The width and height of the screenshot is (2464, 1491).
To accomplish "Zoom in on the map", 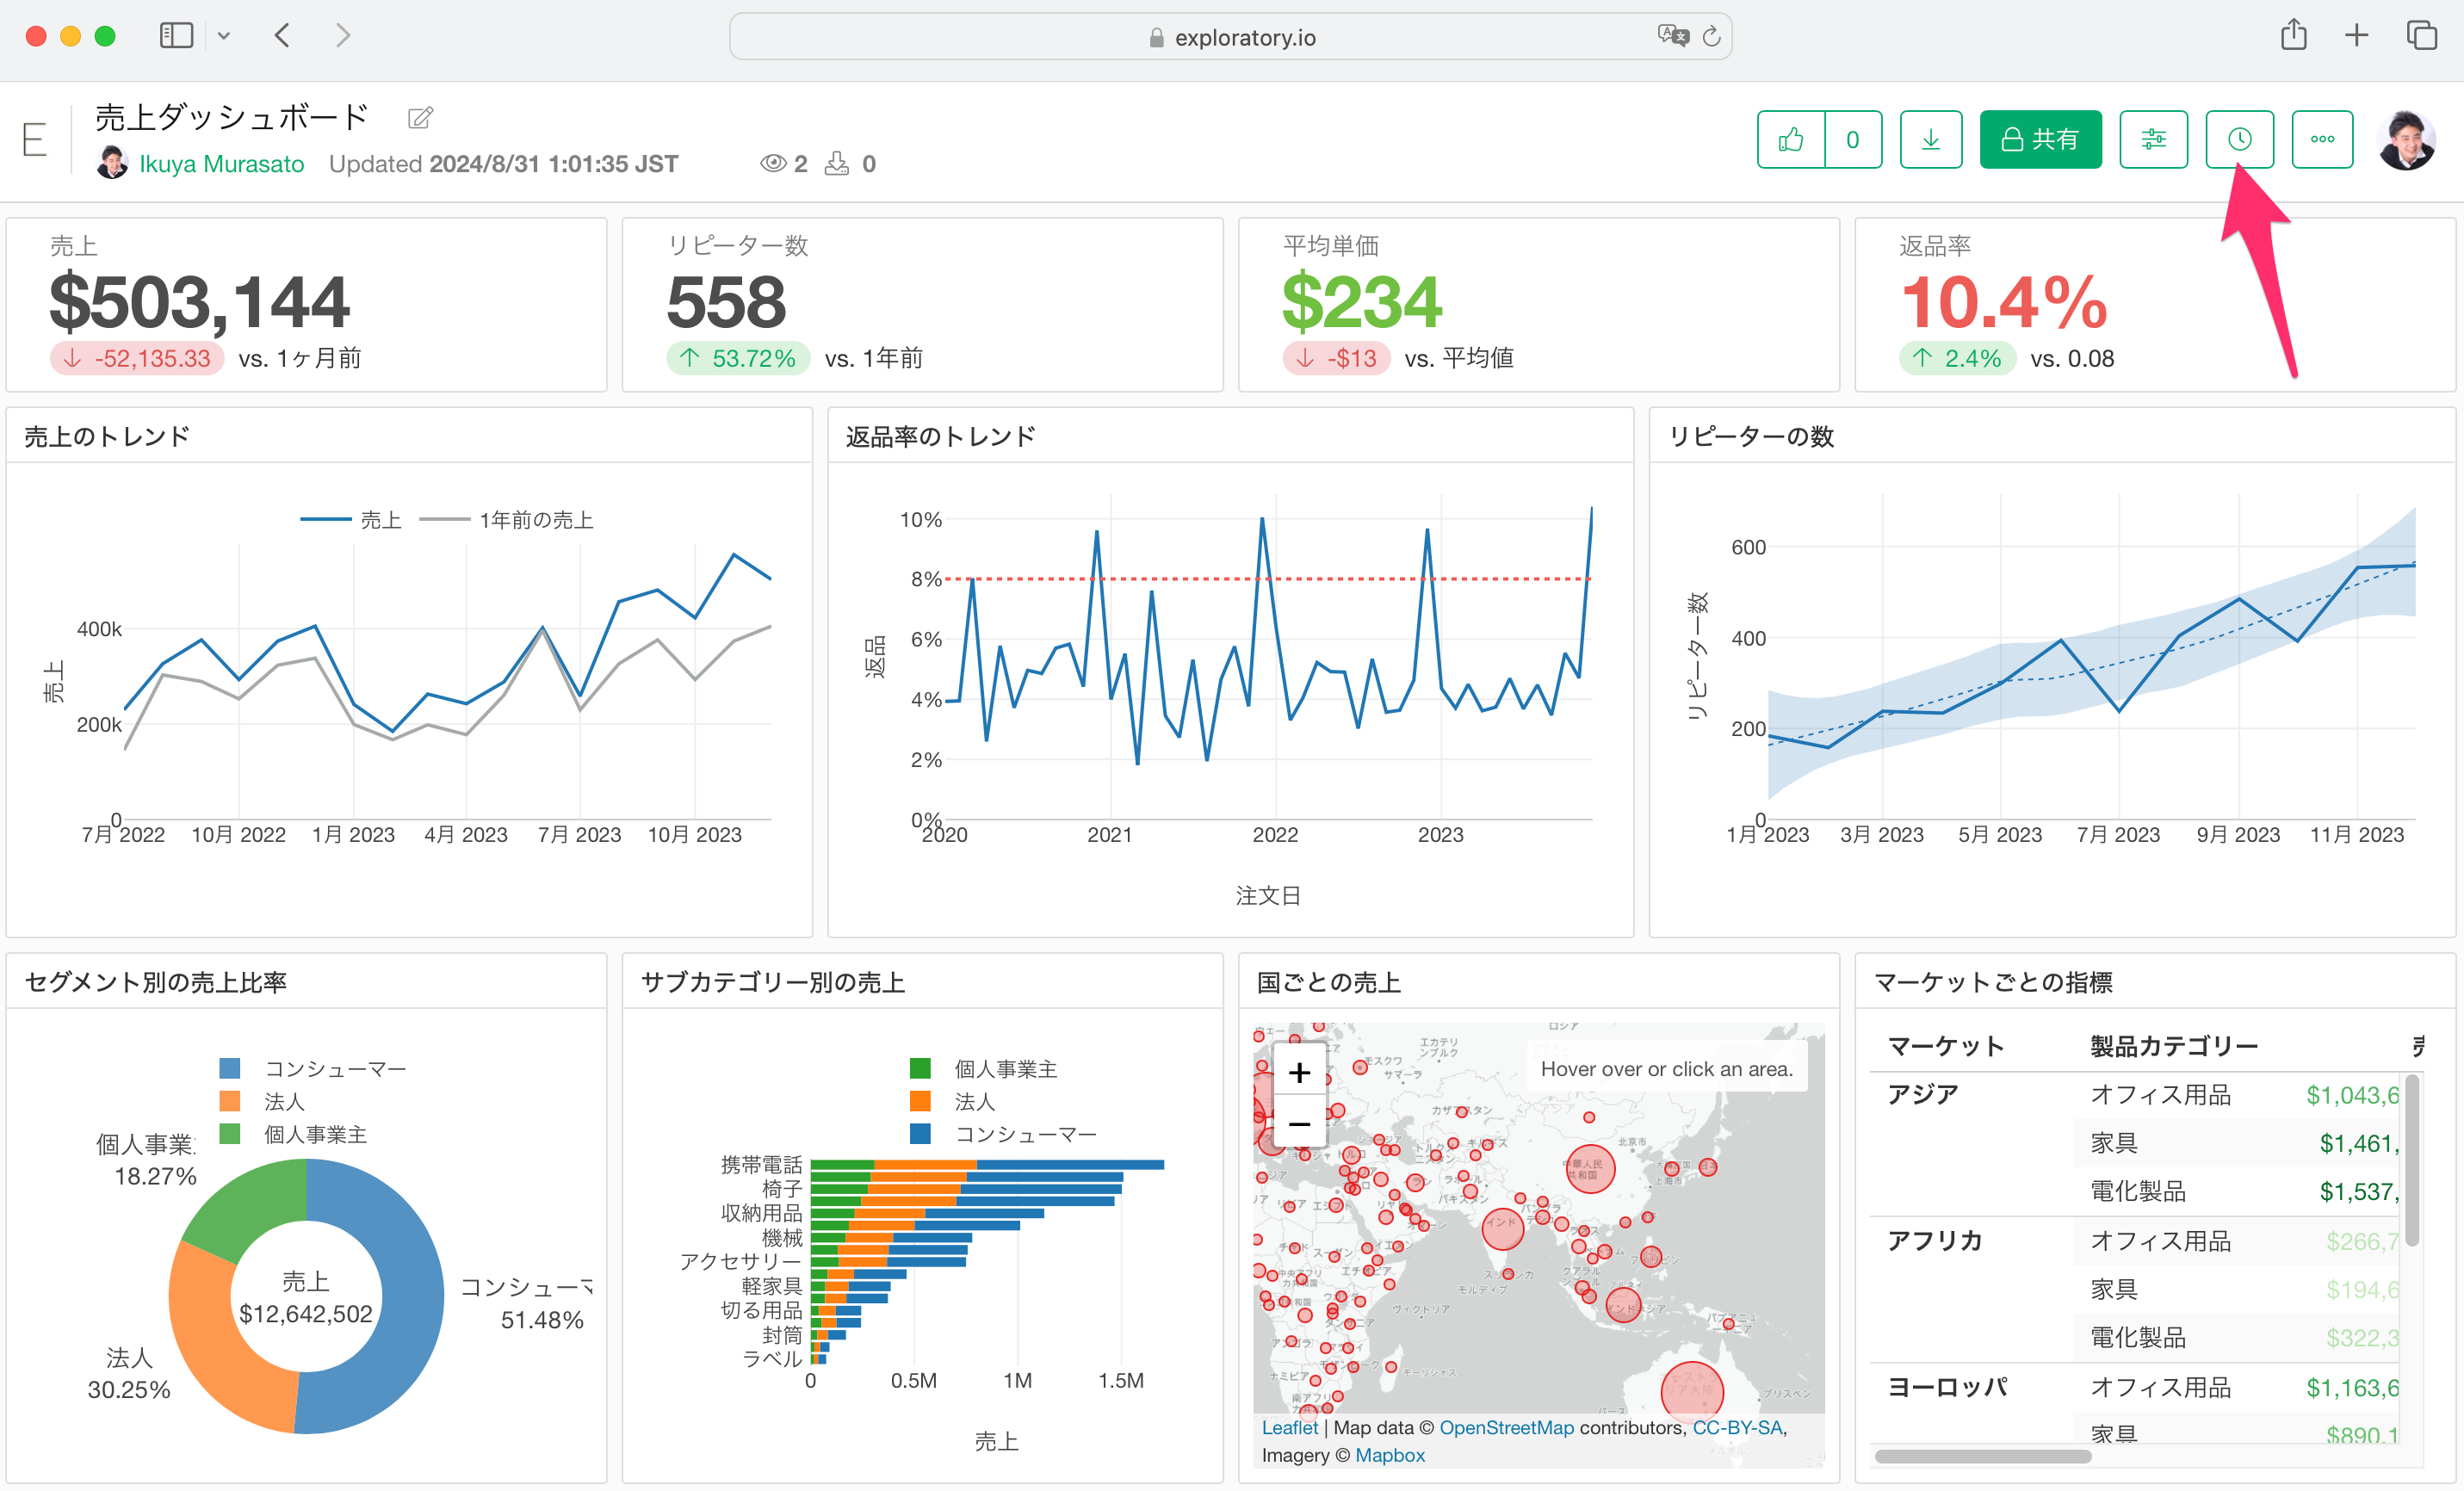I will tap(1299, 1073).
